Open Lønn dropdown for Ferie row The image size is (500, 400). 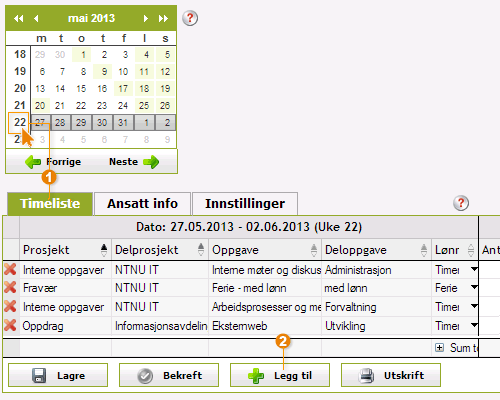coord(474,287)
